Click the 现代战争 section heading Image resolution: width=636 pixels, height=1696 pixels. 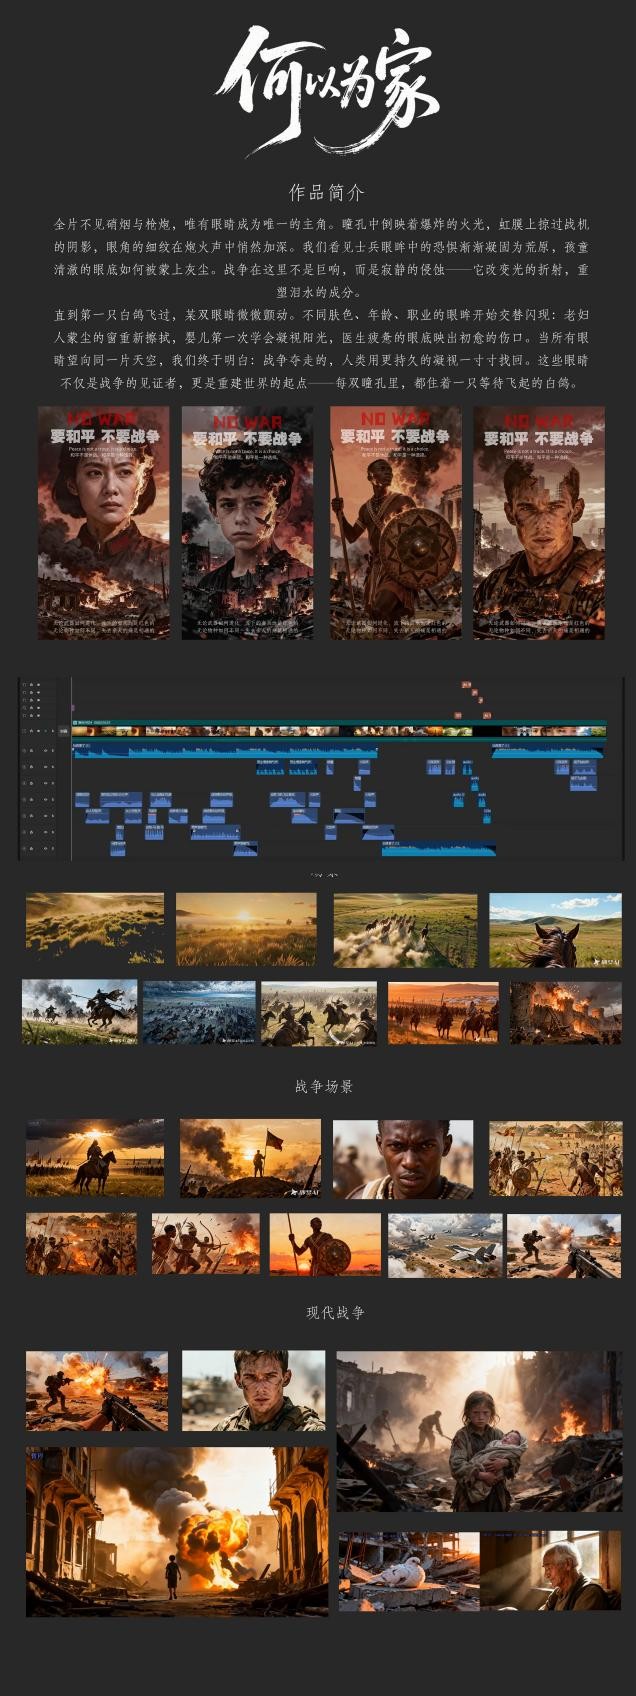pyautogui.click(x=336, y=1312)
